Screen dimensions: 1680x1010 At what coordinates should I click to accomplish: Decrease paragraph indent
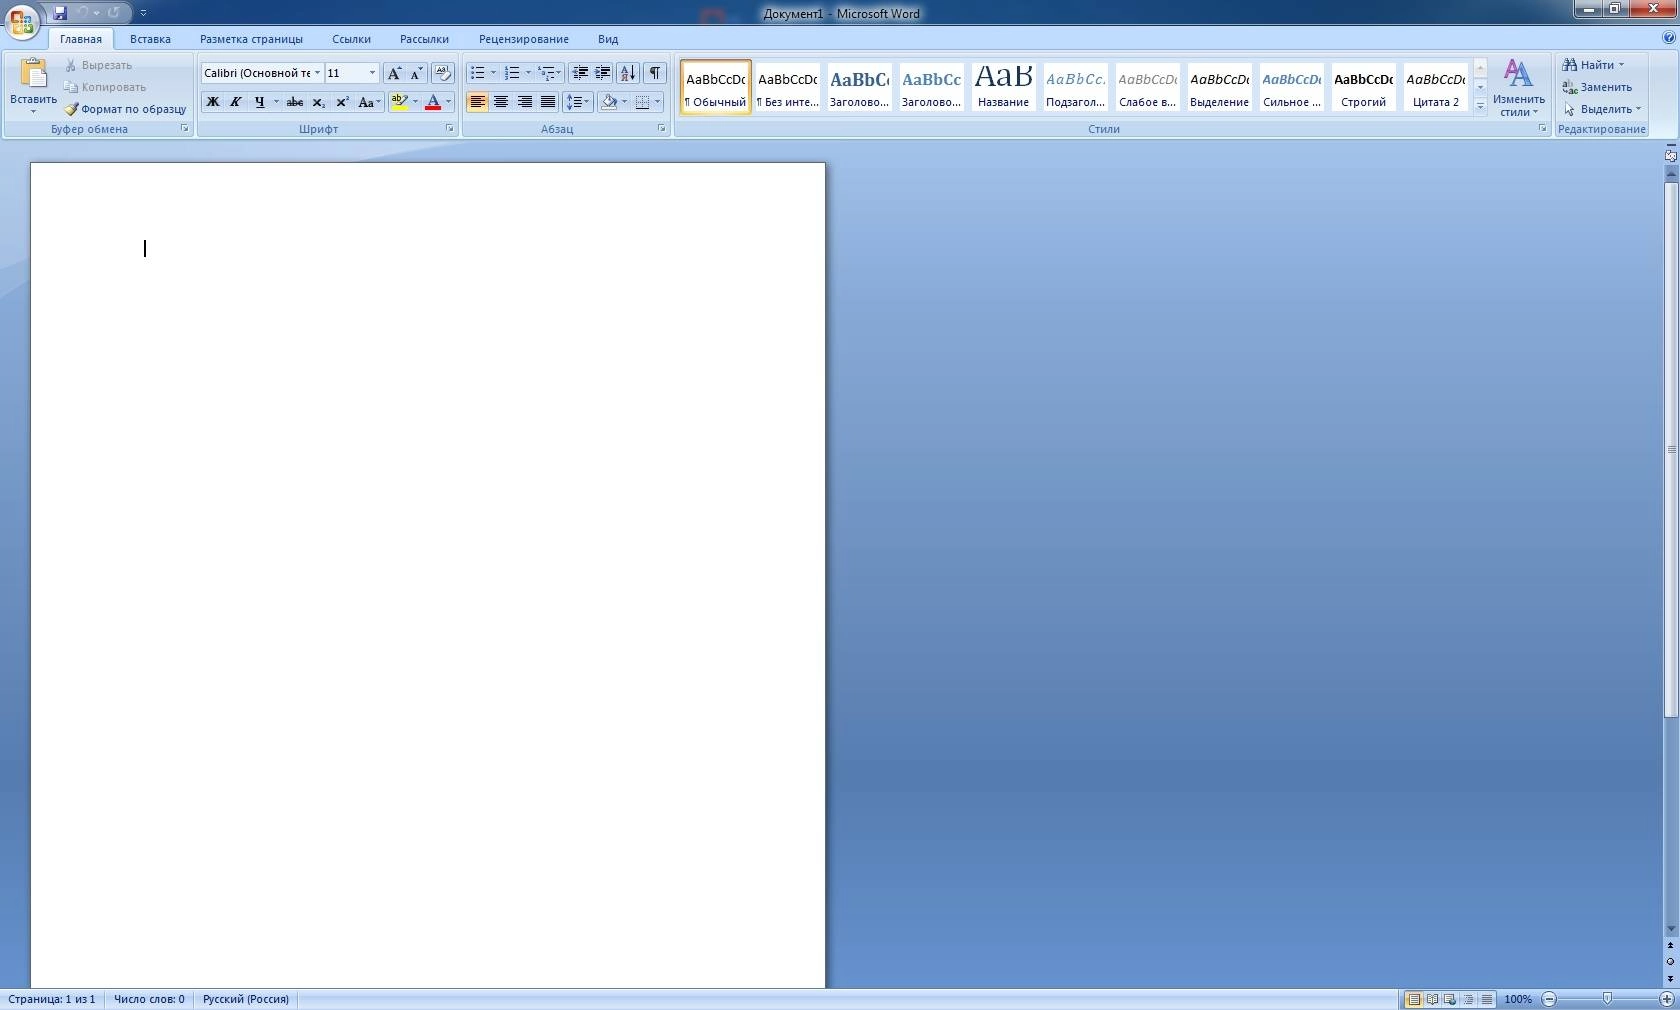pos(579,73)
